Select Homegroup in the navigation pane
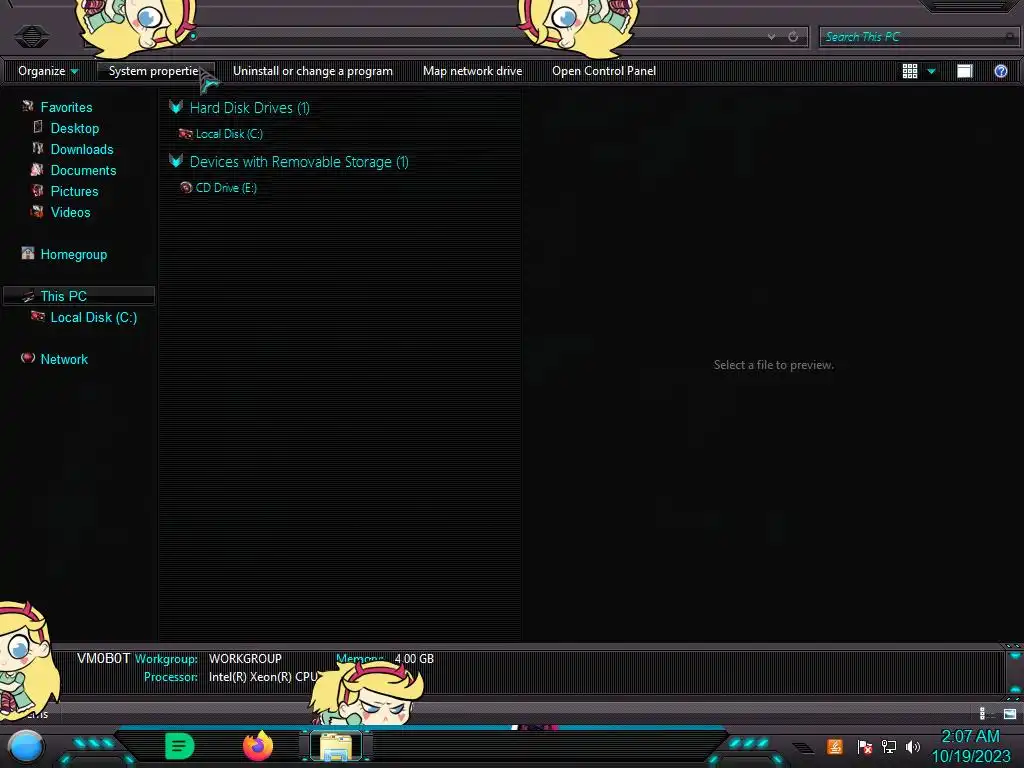 coord(73,254)
